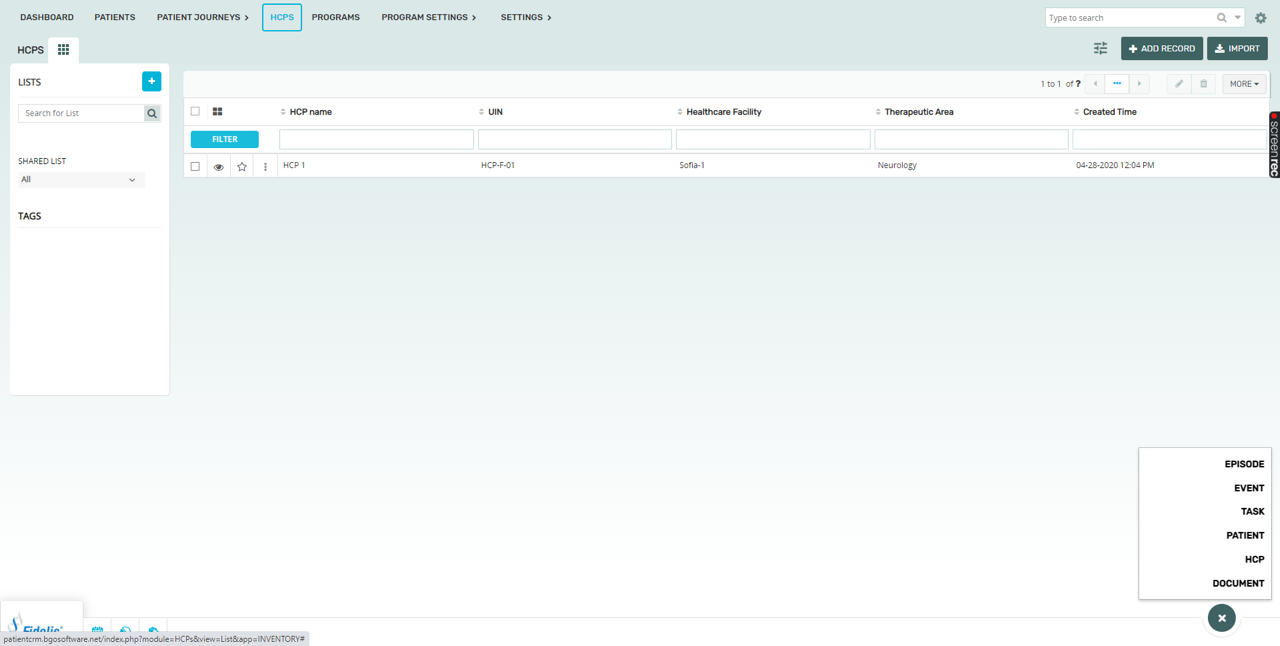Image resolution: width=1280 pixels, height=646 pixels.
Task: Click the Add Record button
Action: [1162, 48]
